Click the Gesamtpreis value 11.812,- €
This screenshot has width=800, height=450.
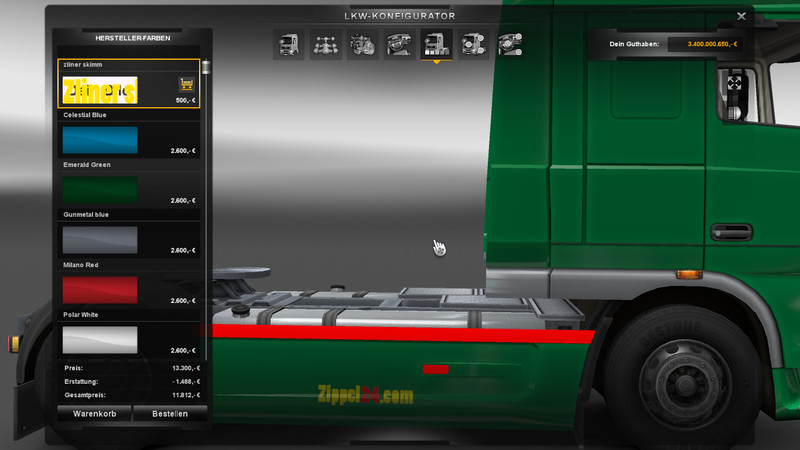click(x=186, y=395)
